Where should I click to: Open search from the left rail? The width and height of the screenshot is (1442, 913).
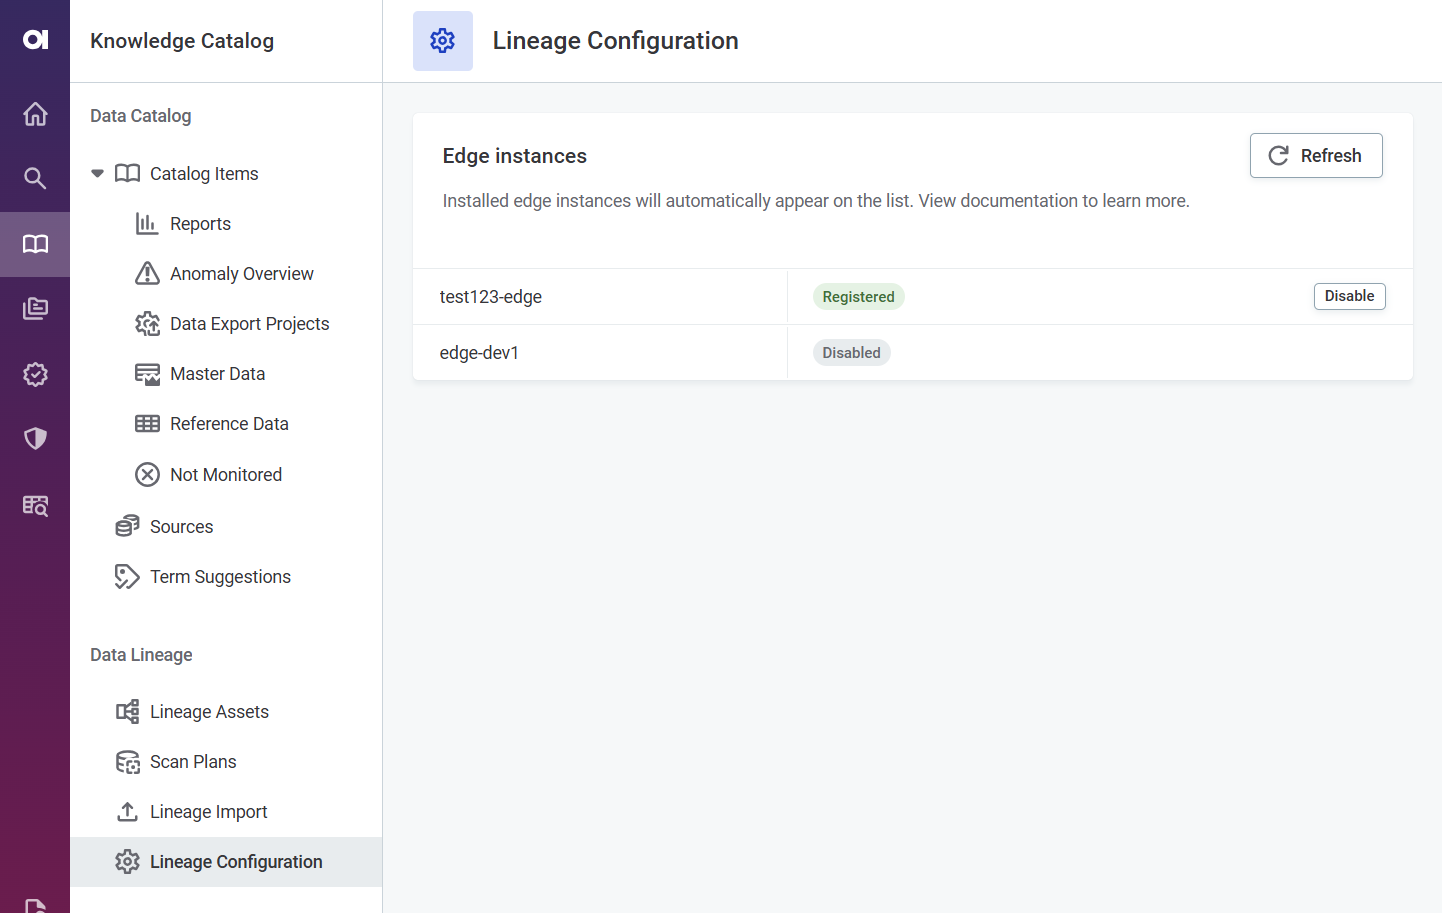[35, 178]
